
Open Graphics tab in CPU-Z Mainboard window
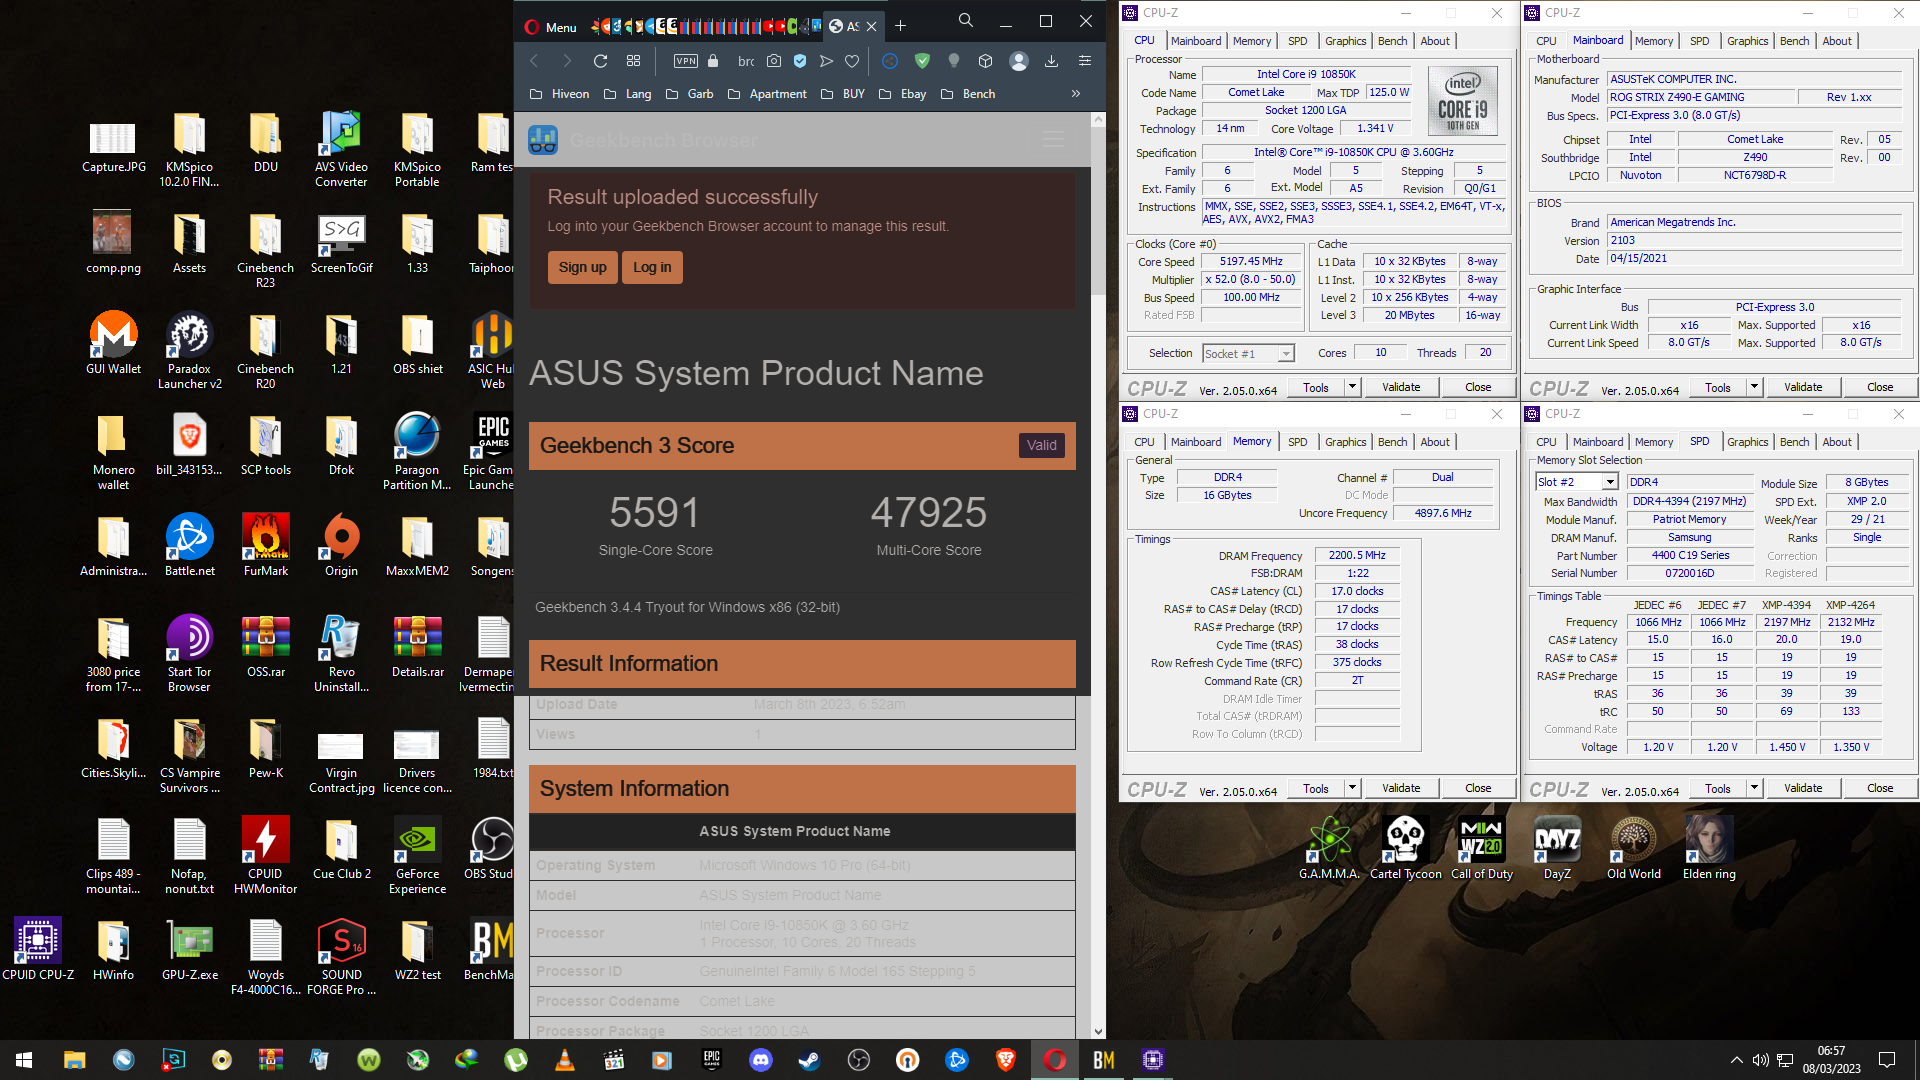(x=1747, y=41)
